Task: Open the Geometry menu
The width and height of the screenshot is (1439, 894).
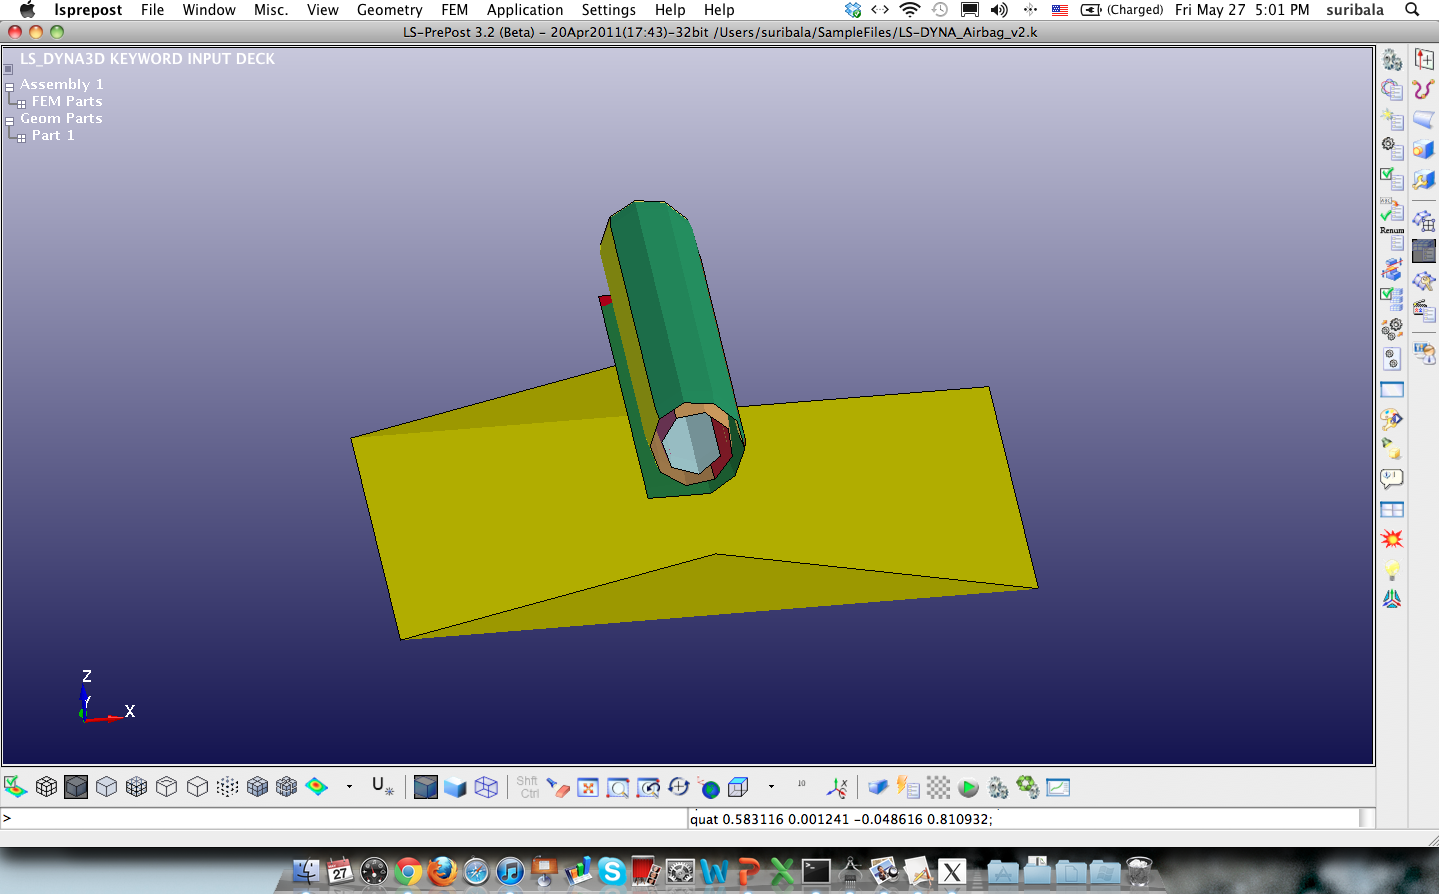Action: pyautogui.click(x=389, y=10)
